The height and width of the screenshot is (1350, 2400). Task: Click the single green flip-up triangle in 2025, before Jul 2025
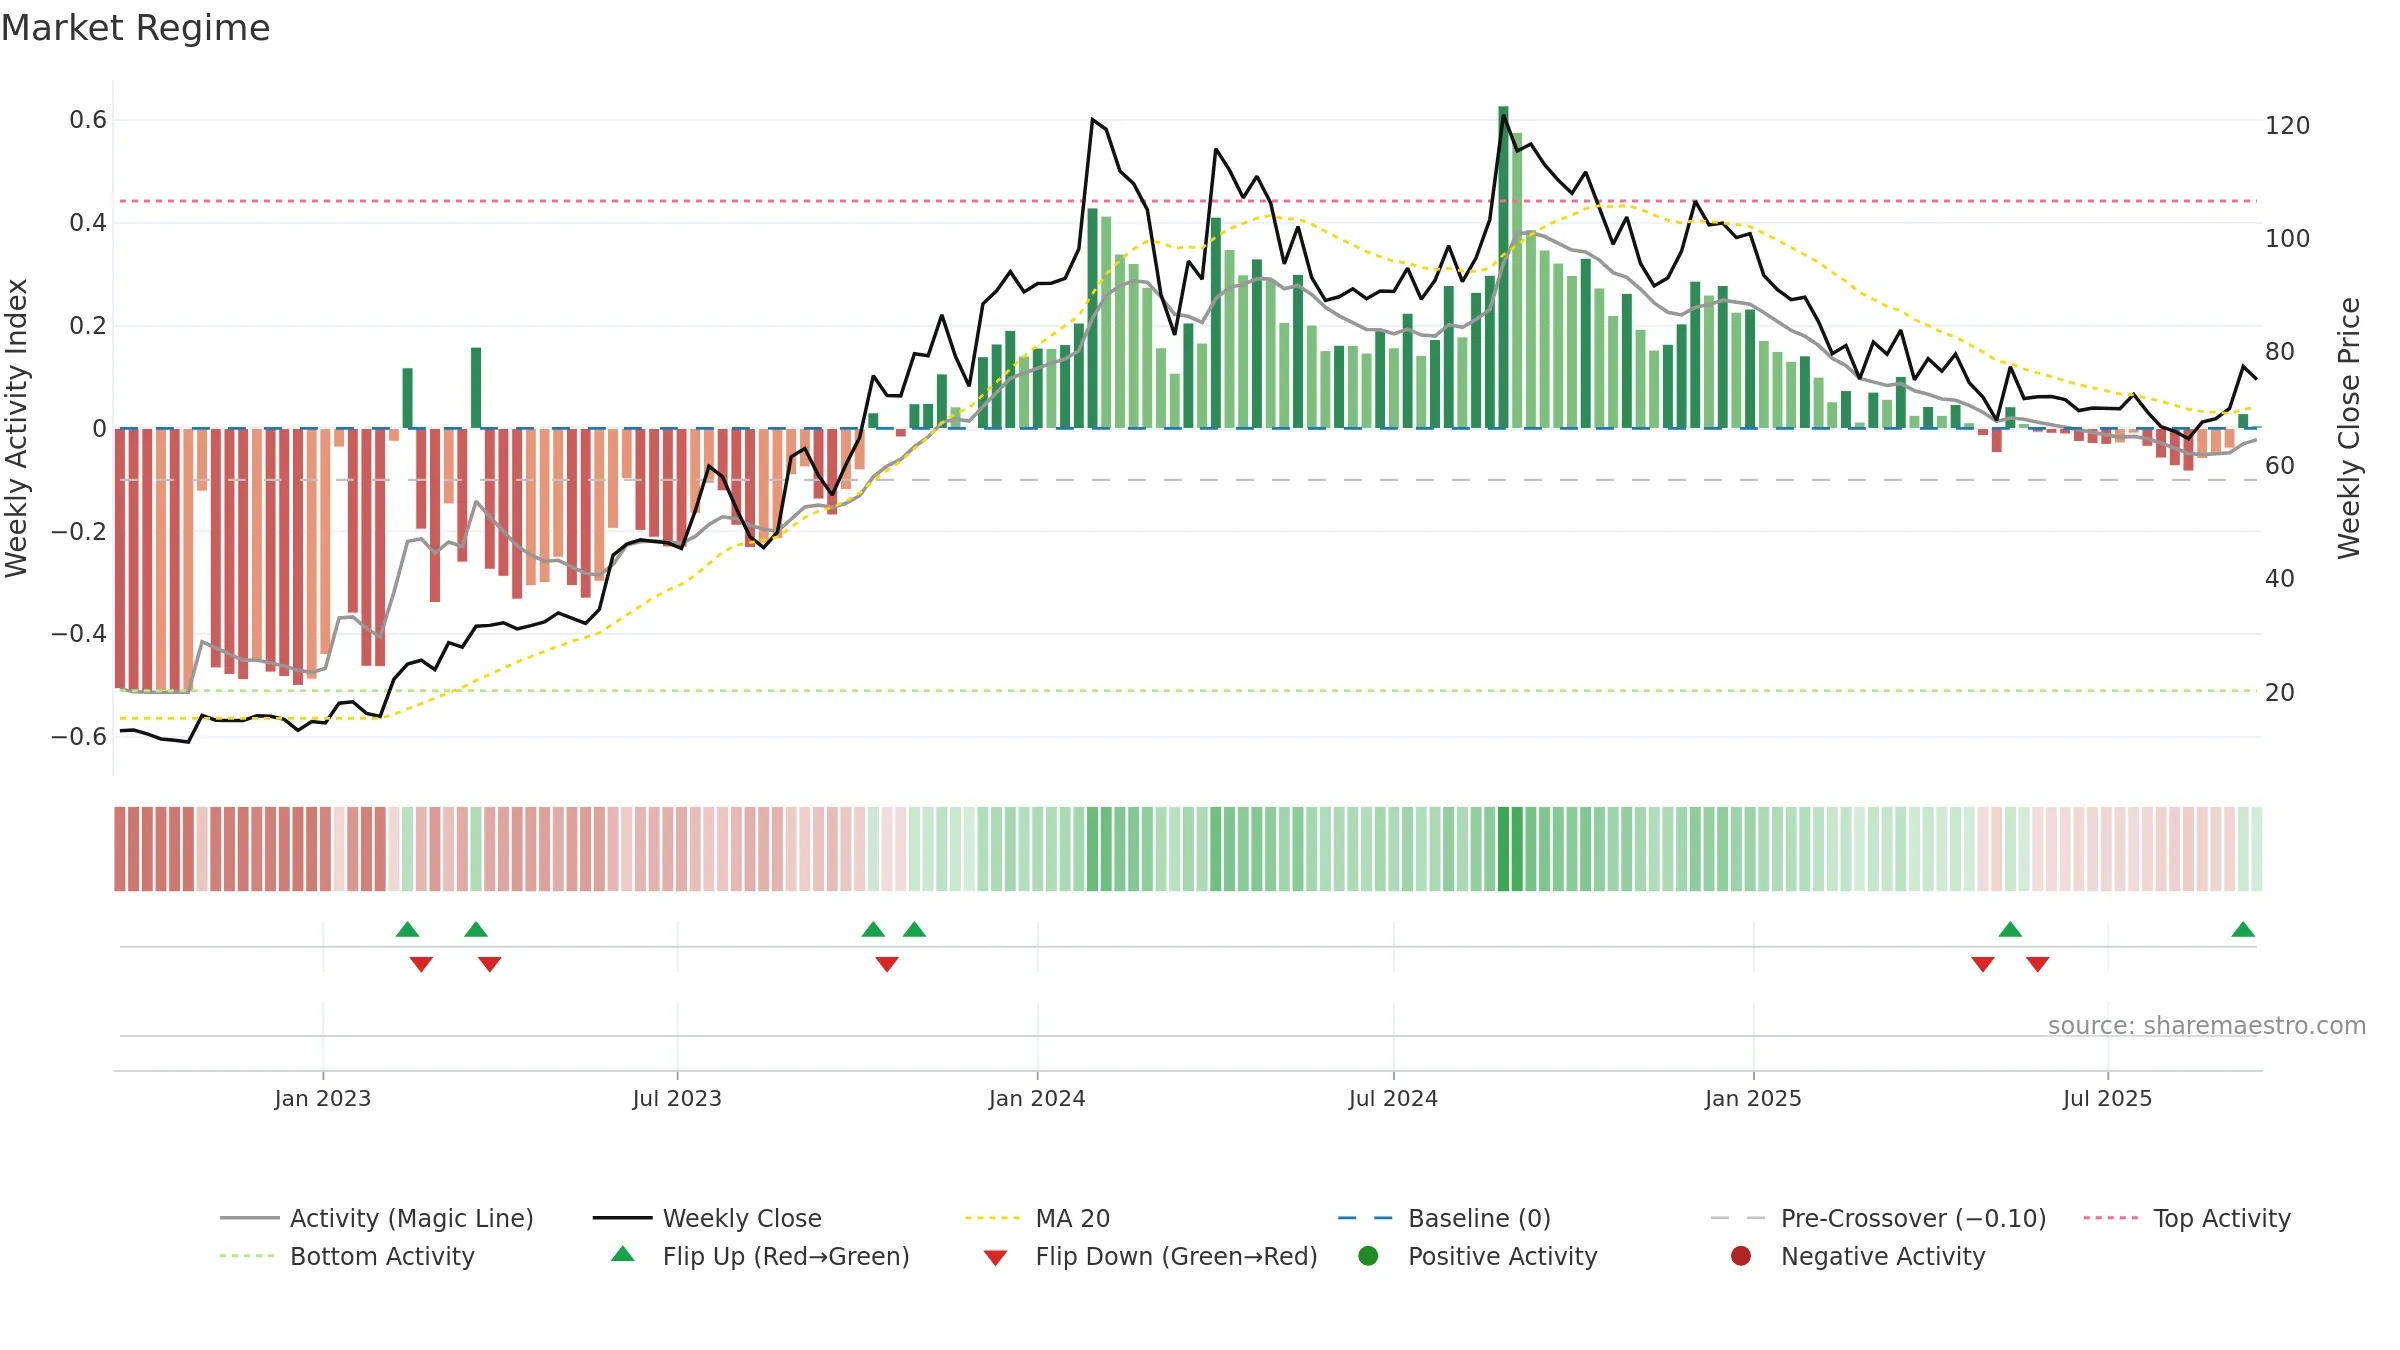(x=2010, y=929)
